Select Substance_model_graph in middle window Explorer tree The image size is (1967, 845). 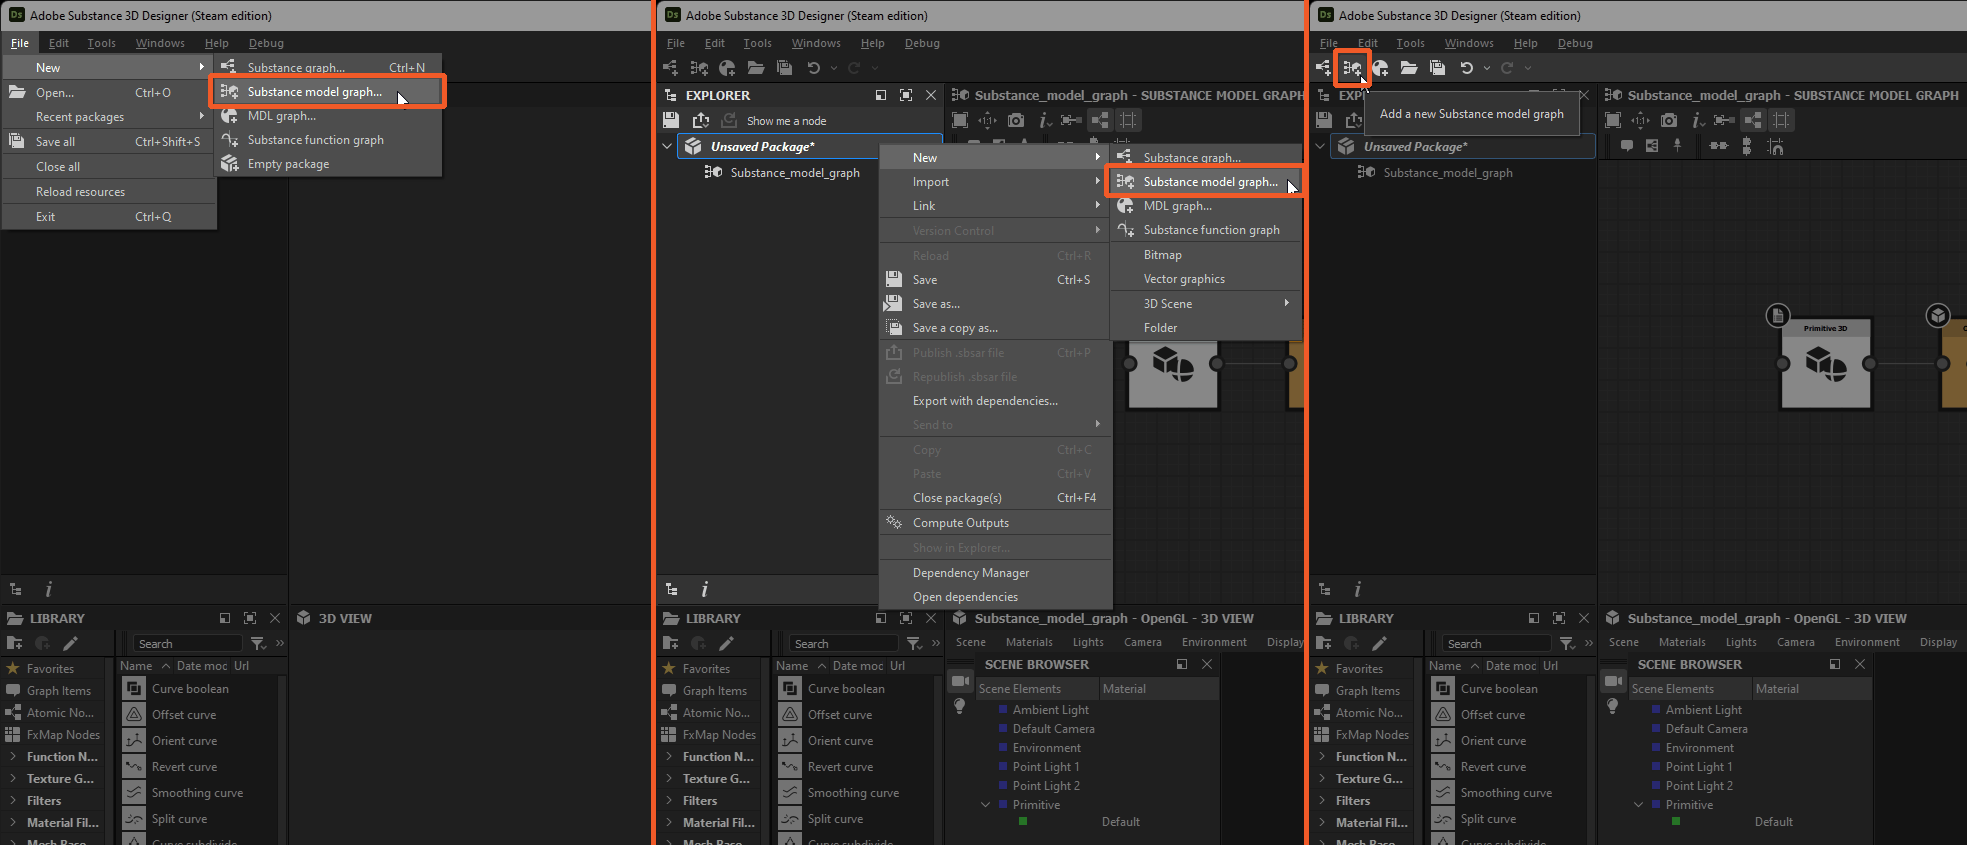(795, 173)
